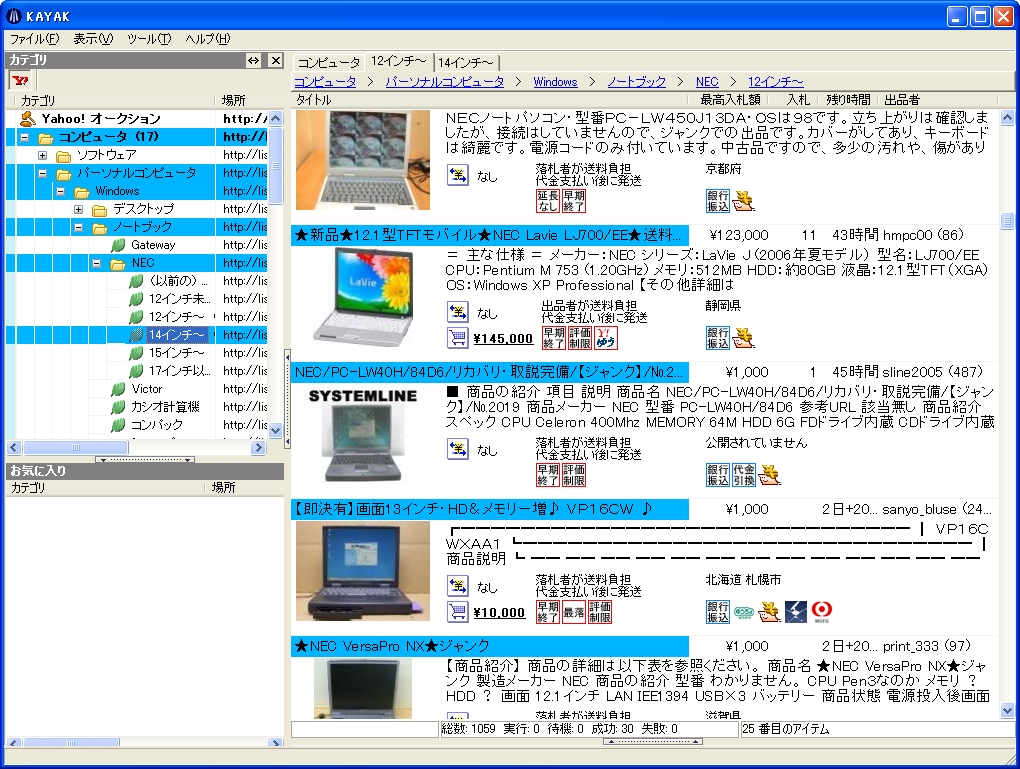The height and width of the screenshot is (769, 1020).
Task: Click the blue bank logo icon next to MUFG
Action: click(796, 612)
